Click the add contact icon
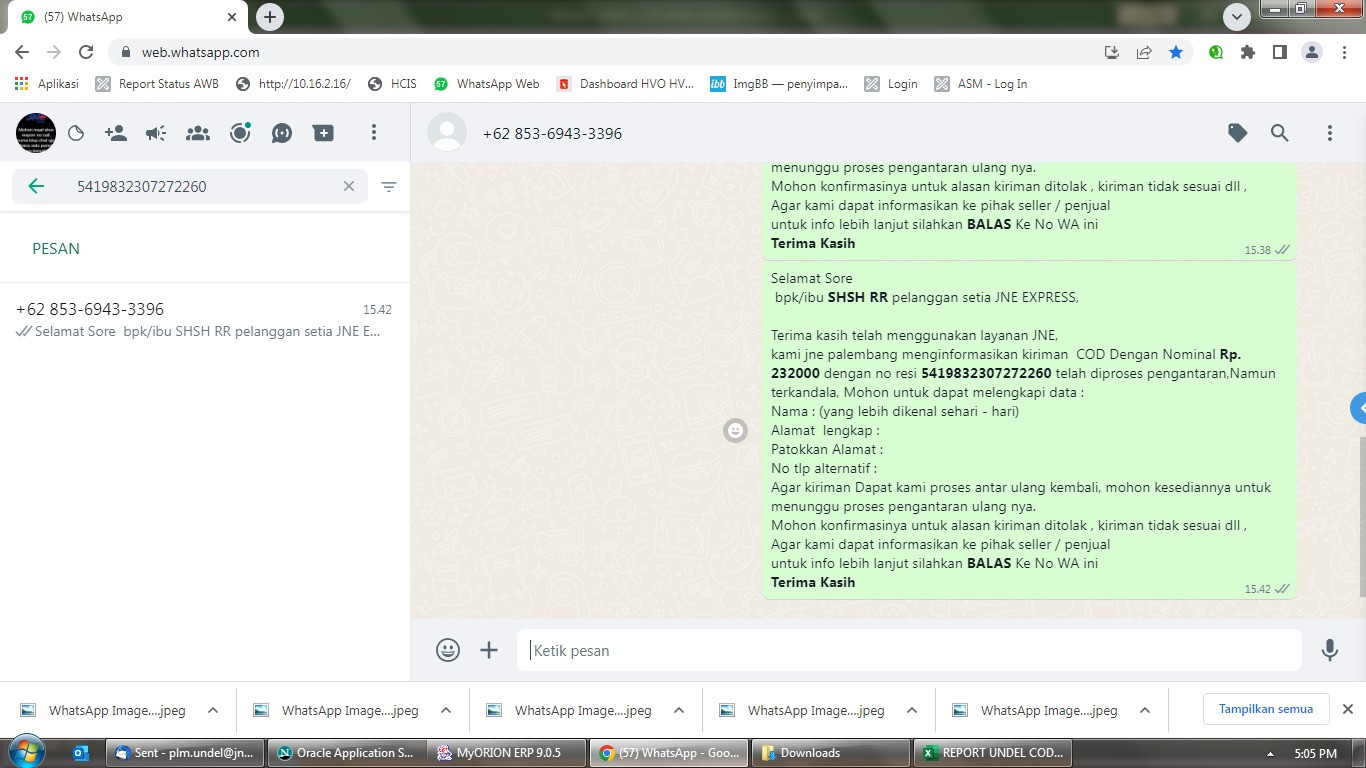1366x768 pixels. [x=116, y=133]
